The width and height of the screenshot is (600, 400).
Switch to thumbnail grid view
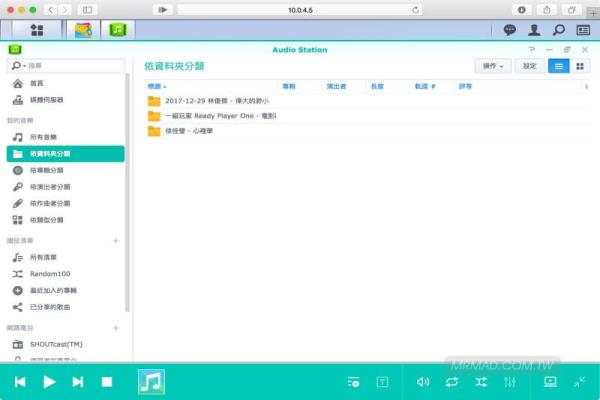click(x=580, y=66)
